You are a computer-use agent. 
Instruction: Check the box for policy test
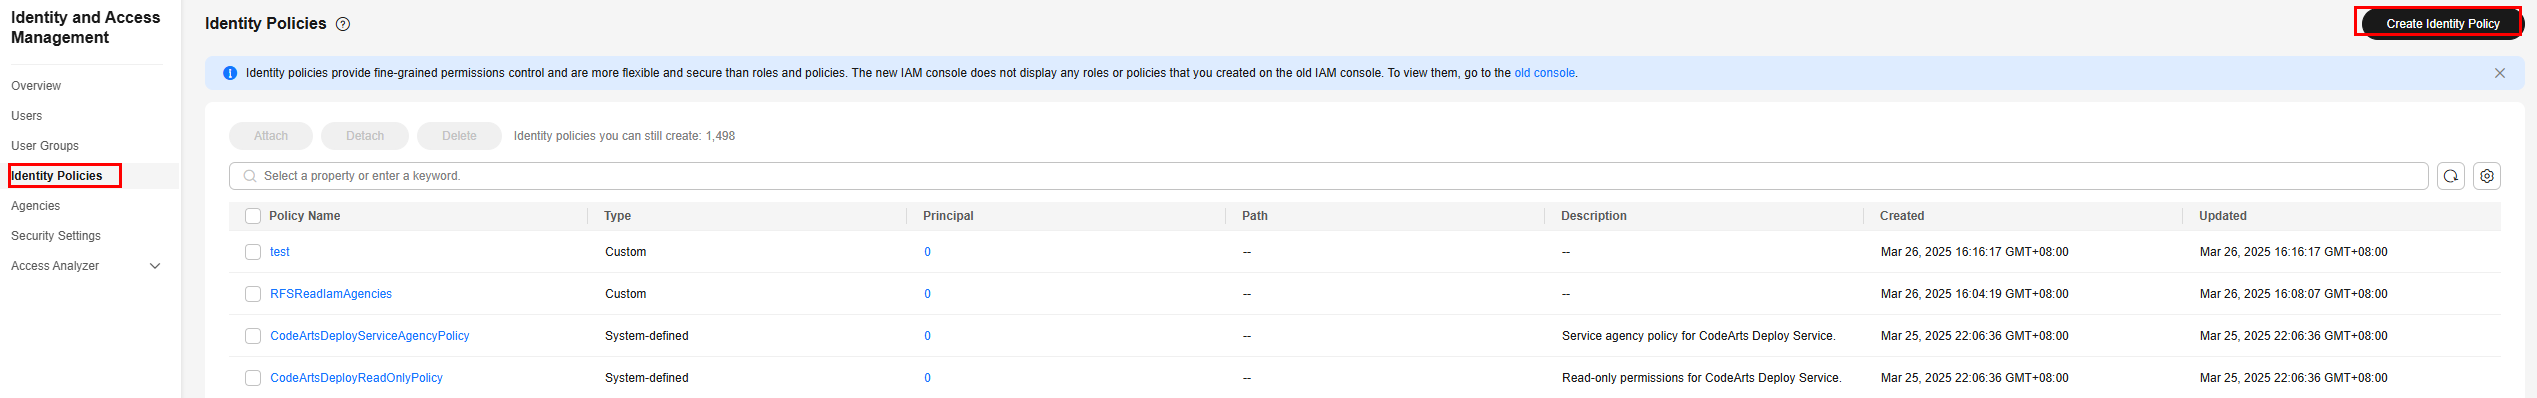click(x=253, y=252)
